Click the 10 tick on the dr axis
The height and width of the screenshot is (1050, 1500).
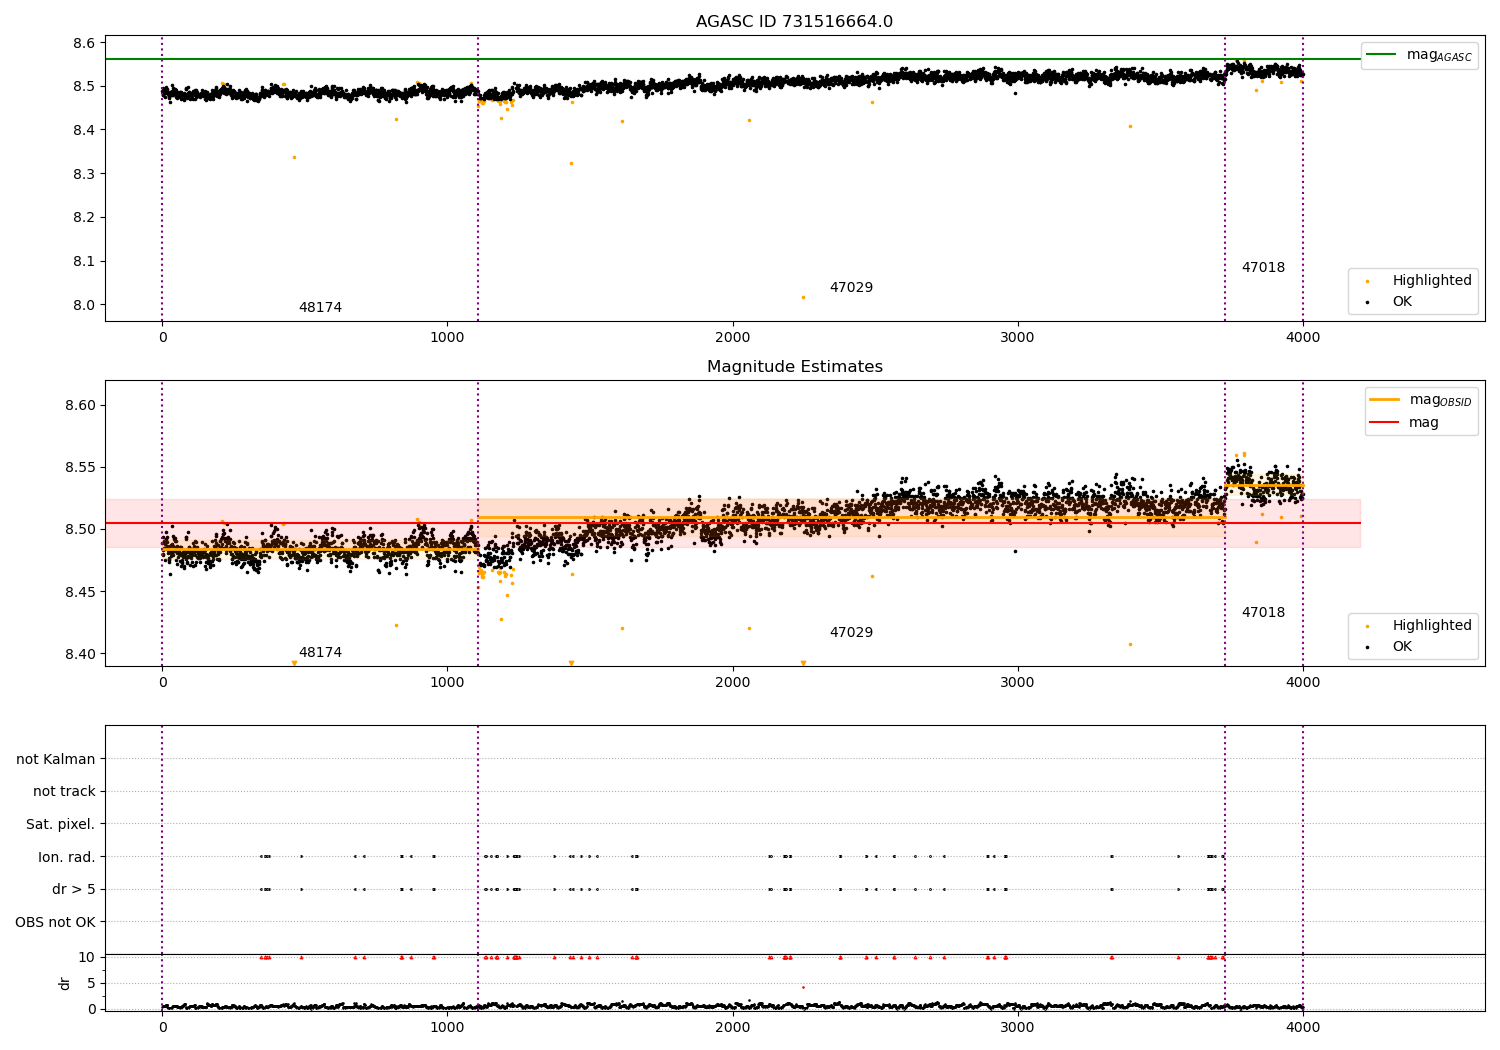point(86,957)
